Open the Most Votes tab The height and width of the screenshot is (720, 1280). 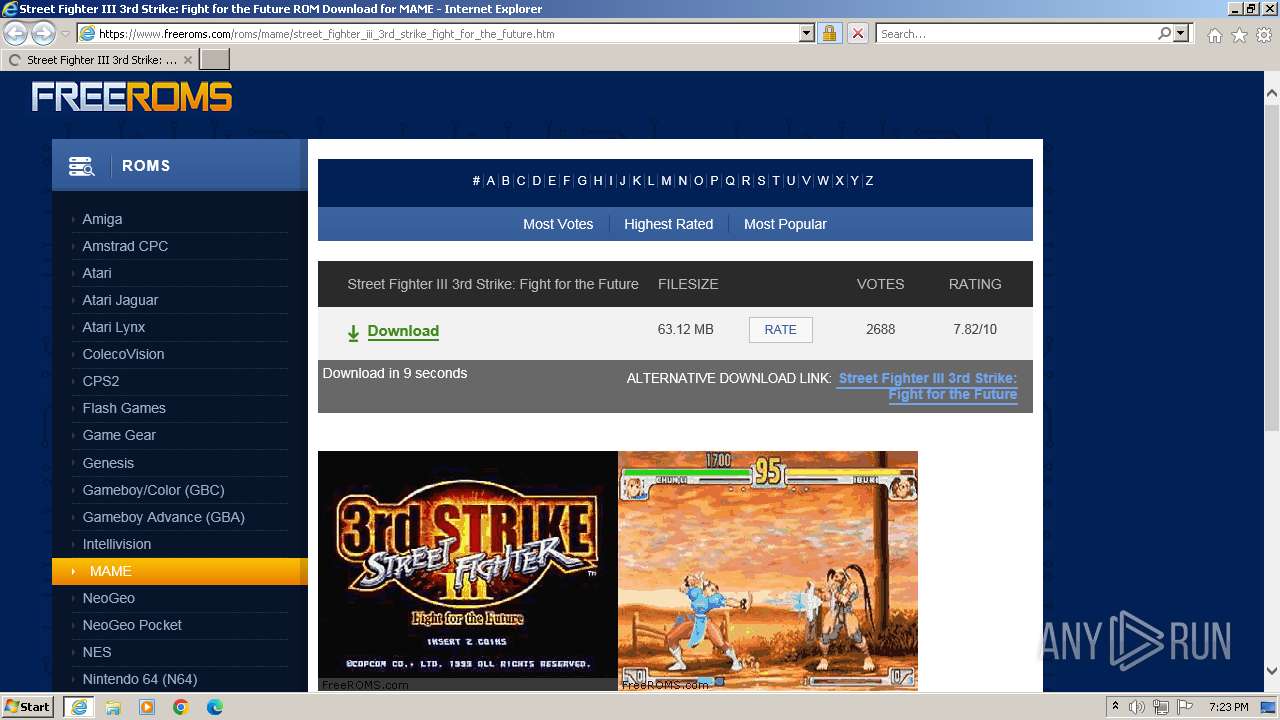[x=558, y=224]
